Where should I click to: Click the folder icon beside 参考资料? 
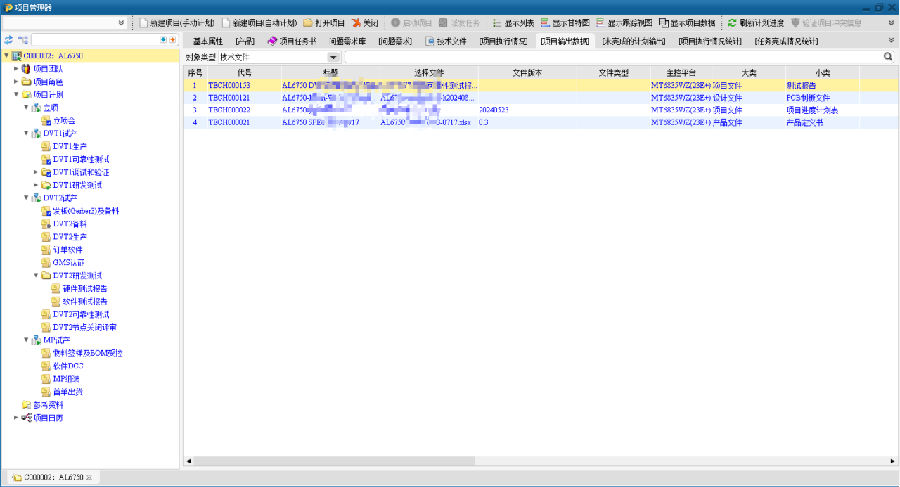click(x=26, y=405)
